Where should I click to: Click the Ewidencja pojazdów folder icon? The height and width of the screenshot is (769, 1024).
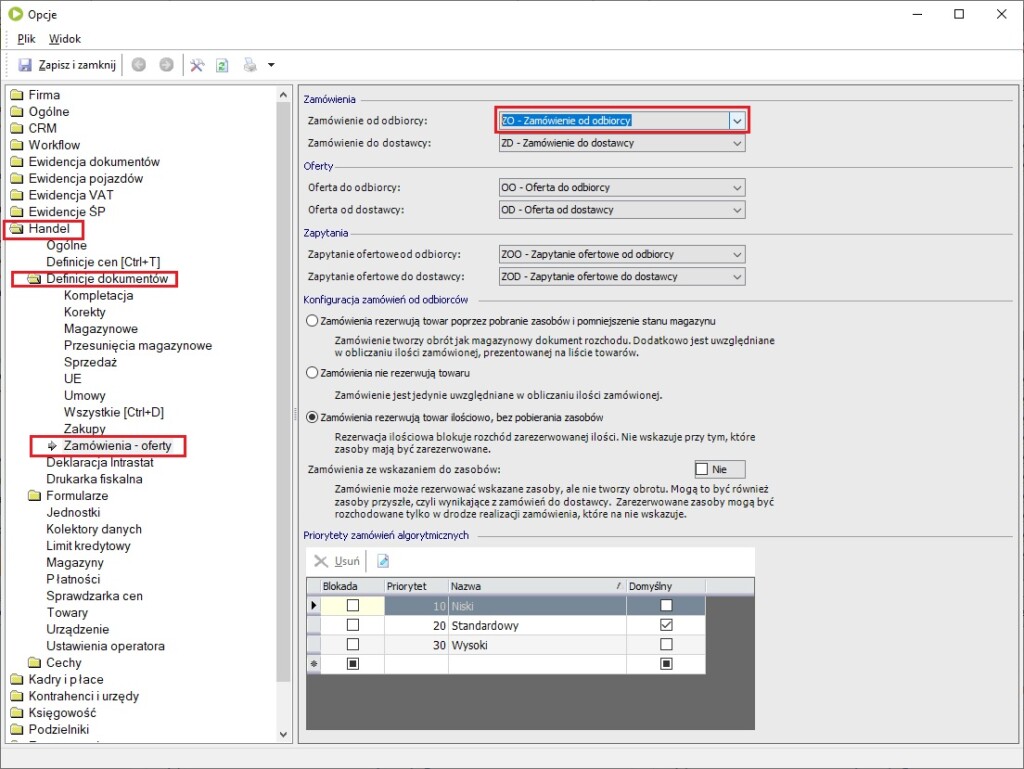coord(17,179)
